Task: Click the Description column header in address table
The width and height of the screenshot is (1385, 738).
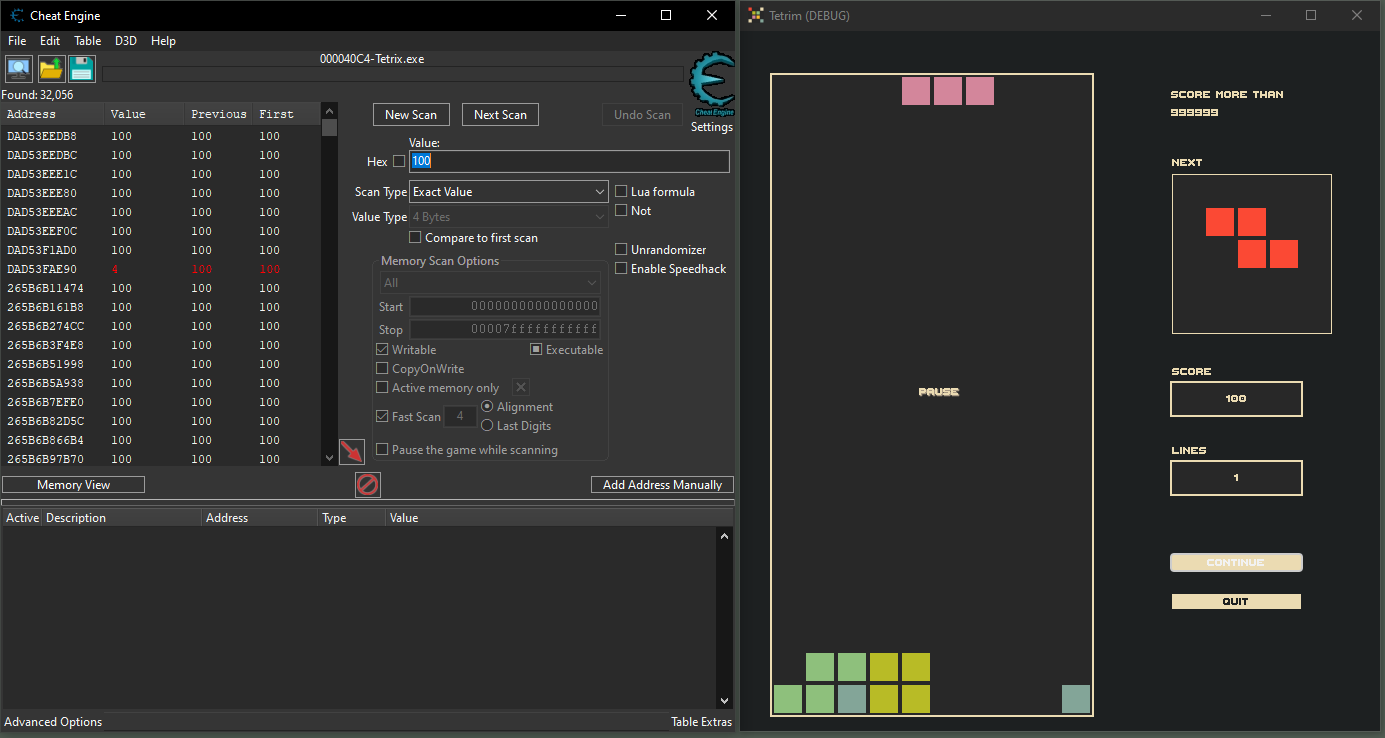Action: pyautogui.click(x=121, y=518)
